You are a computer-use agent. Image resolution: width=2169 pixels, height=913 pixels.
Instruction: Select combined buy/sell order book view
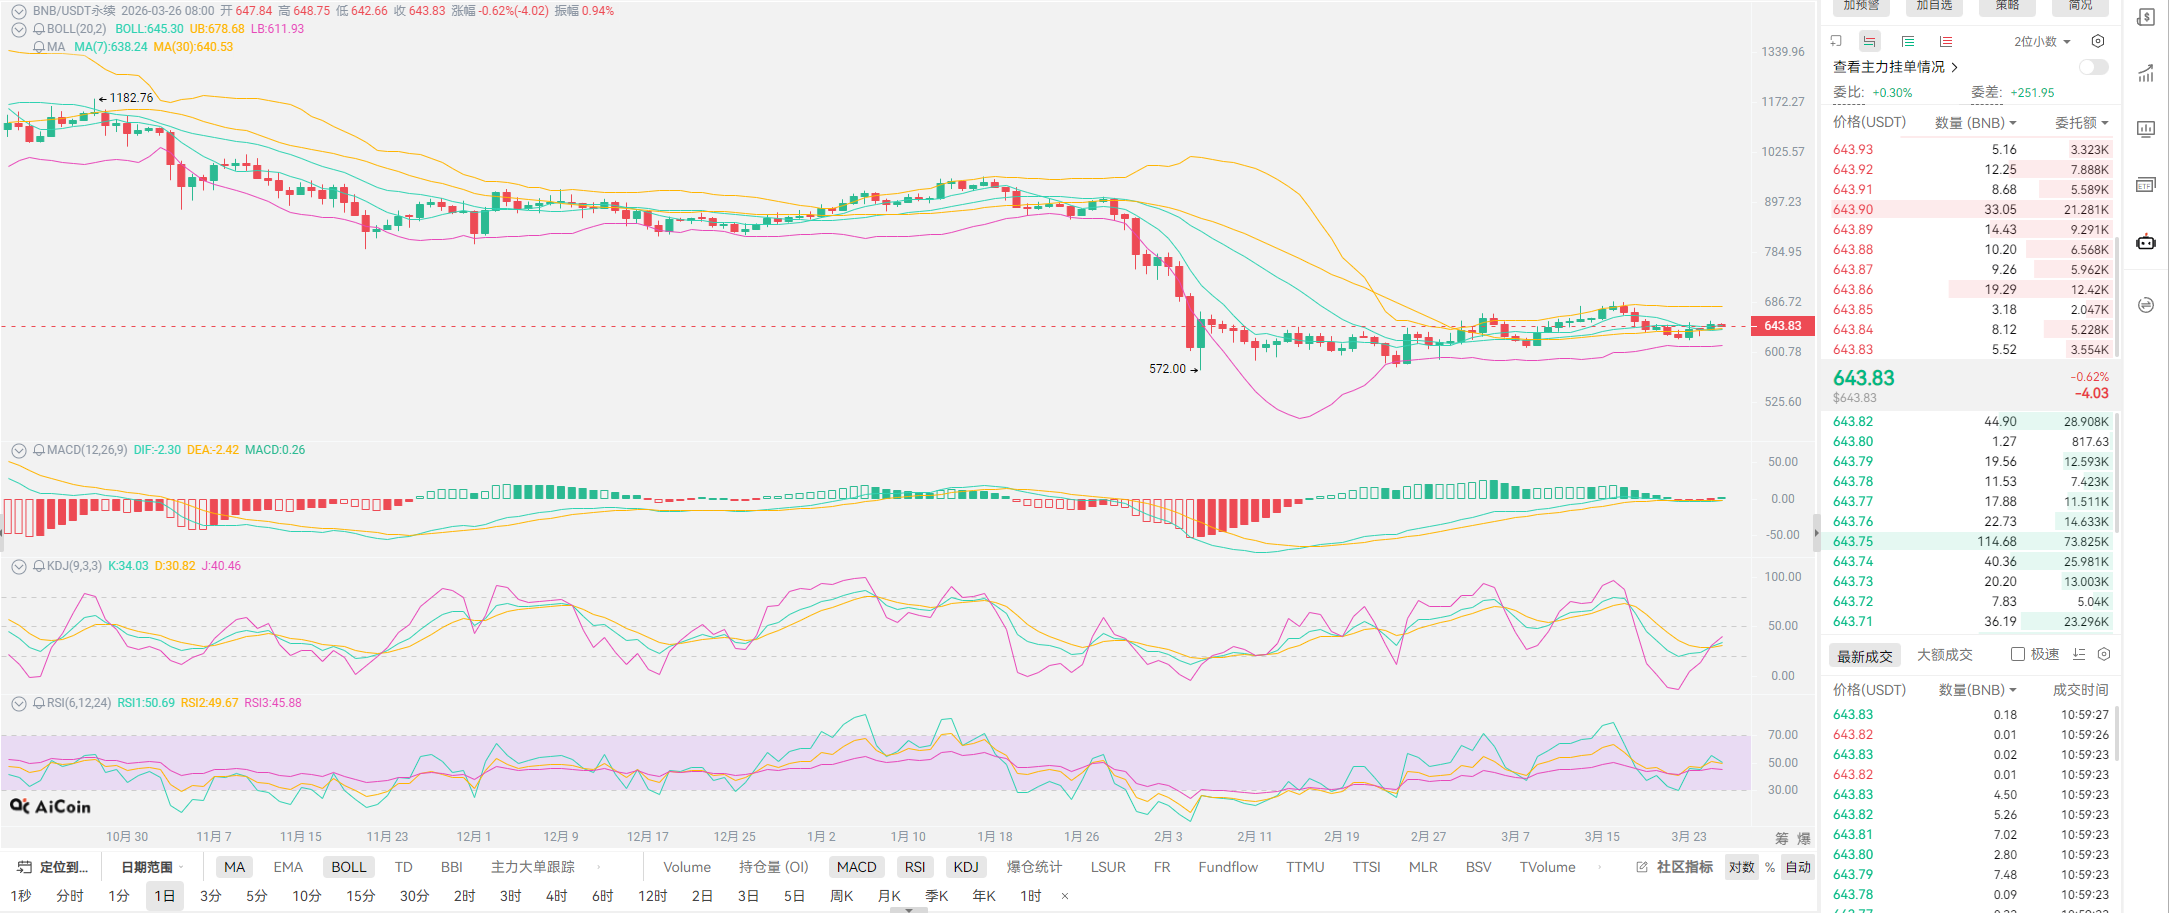1869,41
